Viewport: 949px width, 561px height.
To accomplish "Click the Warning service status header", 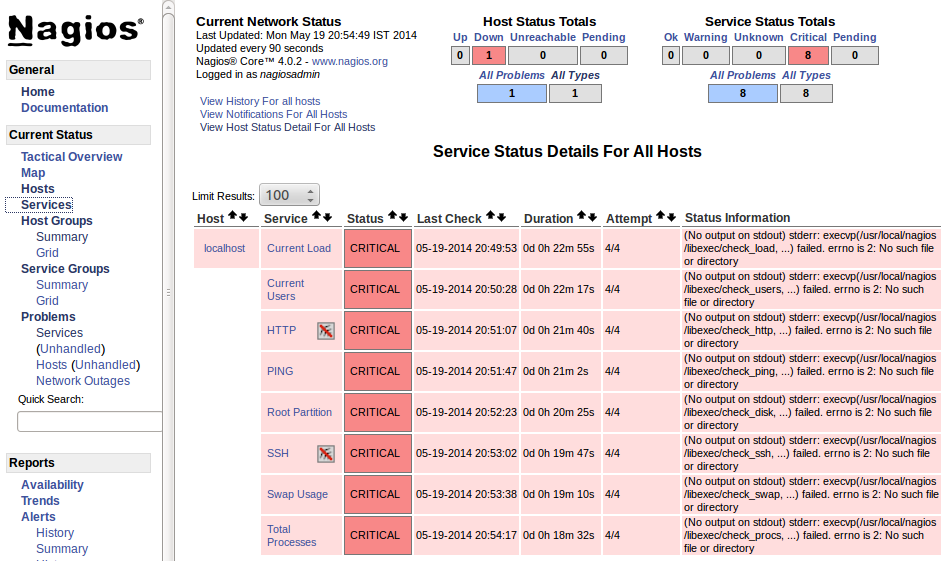I will click(x=706, y=37).
